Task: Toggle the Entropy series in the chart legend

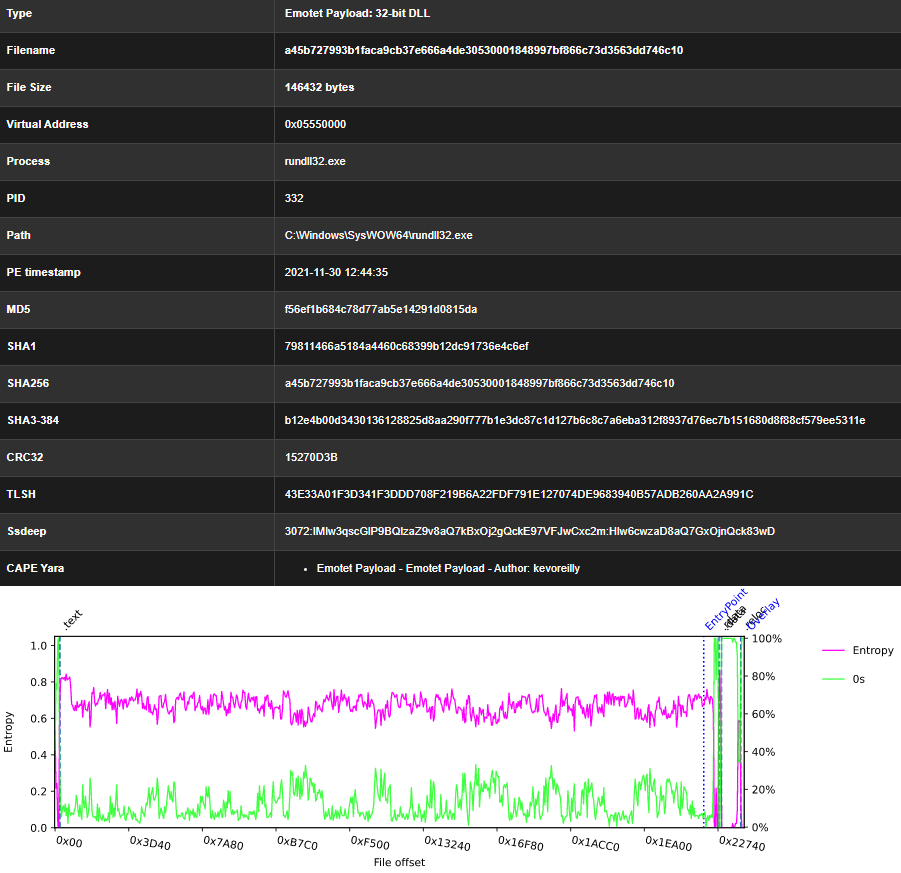Action: pyautogui.click(x=874, y=650)
